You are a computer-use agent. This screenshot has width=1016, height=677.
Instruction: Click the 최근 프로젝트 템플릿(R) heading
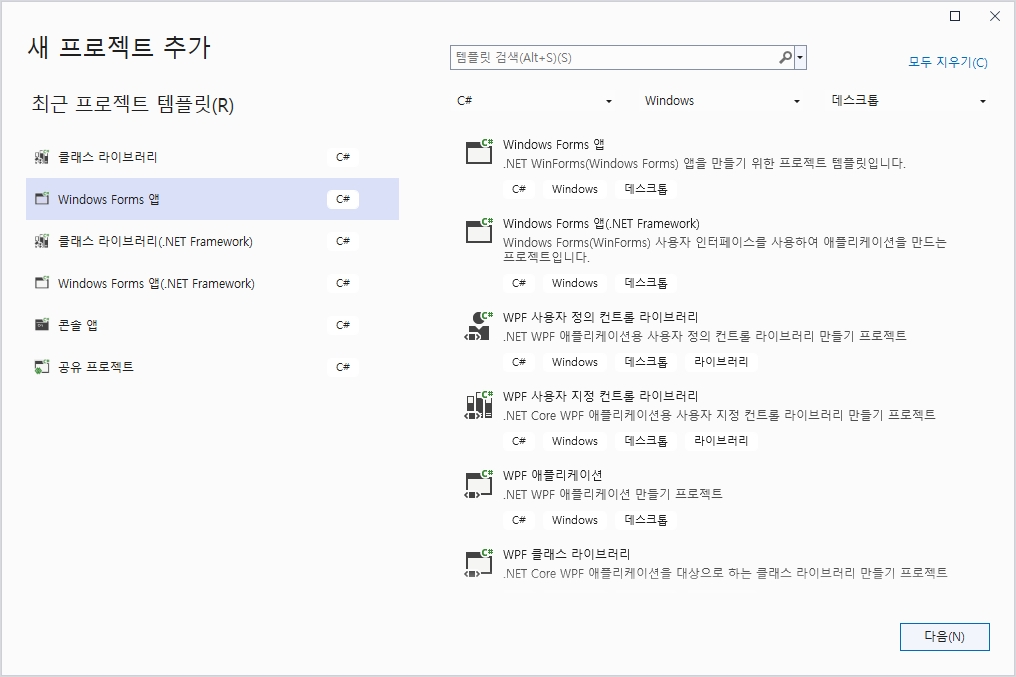tap(133, 104)
